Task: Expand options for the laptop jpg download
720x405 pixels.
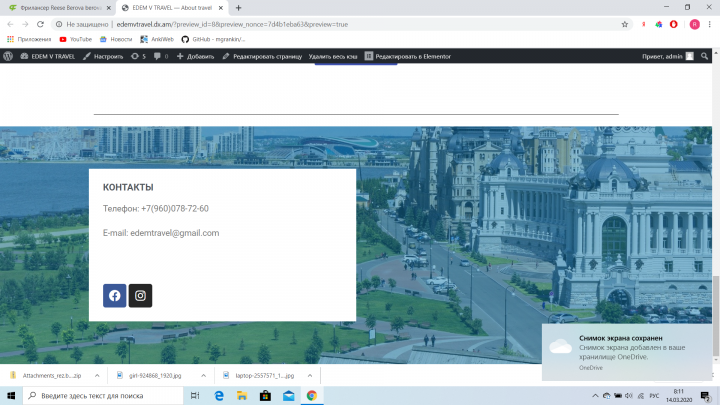Action: 310,376
